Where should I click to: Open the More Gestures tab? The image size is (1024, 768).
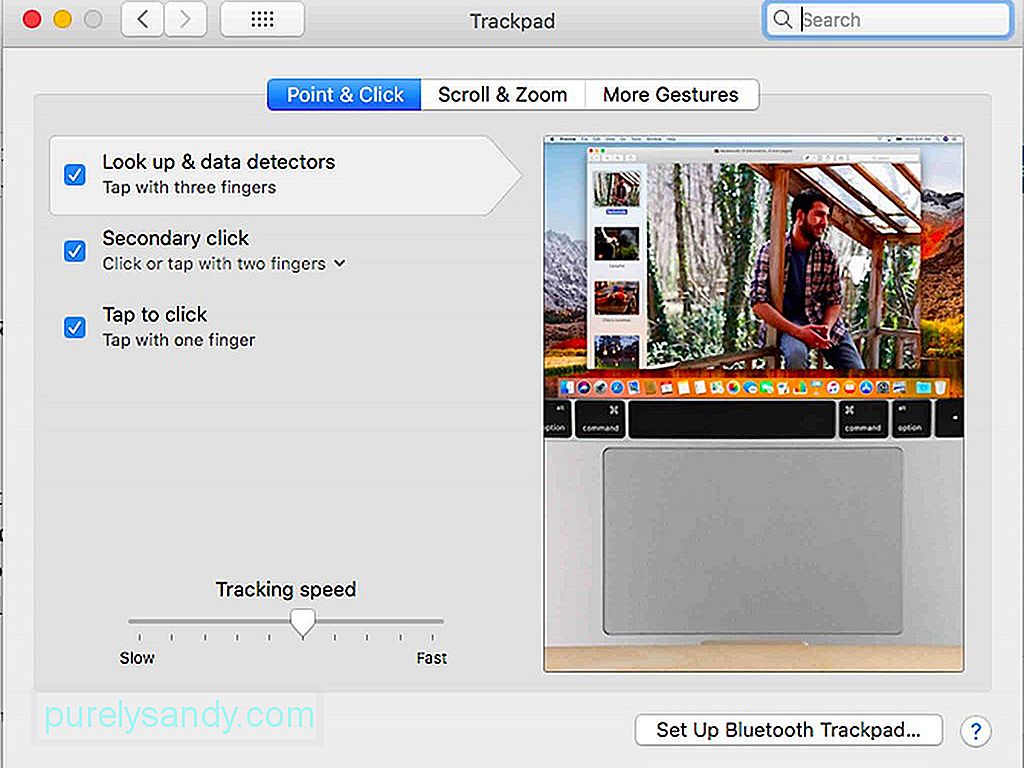(x=671, y=95)
